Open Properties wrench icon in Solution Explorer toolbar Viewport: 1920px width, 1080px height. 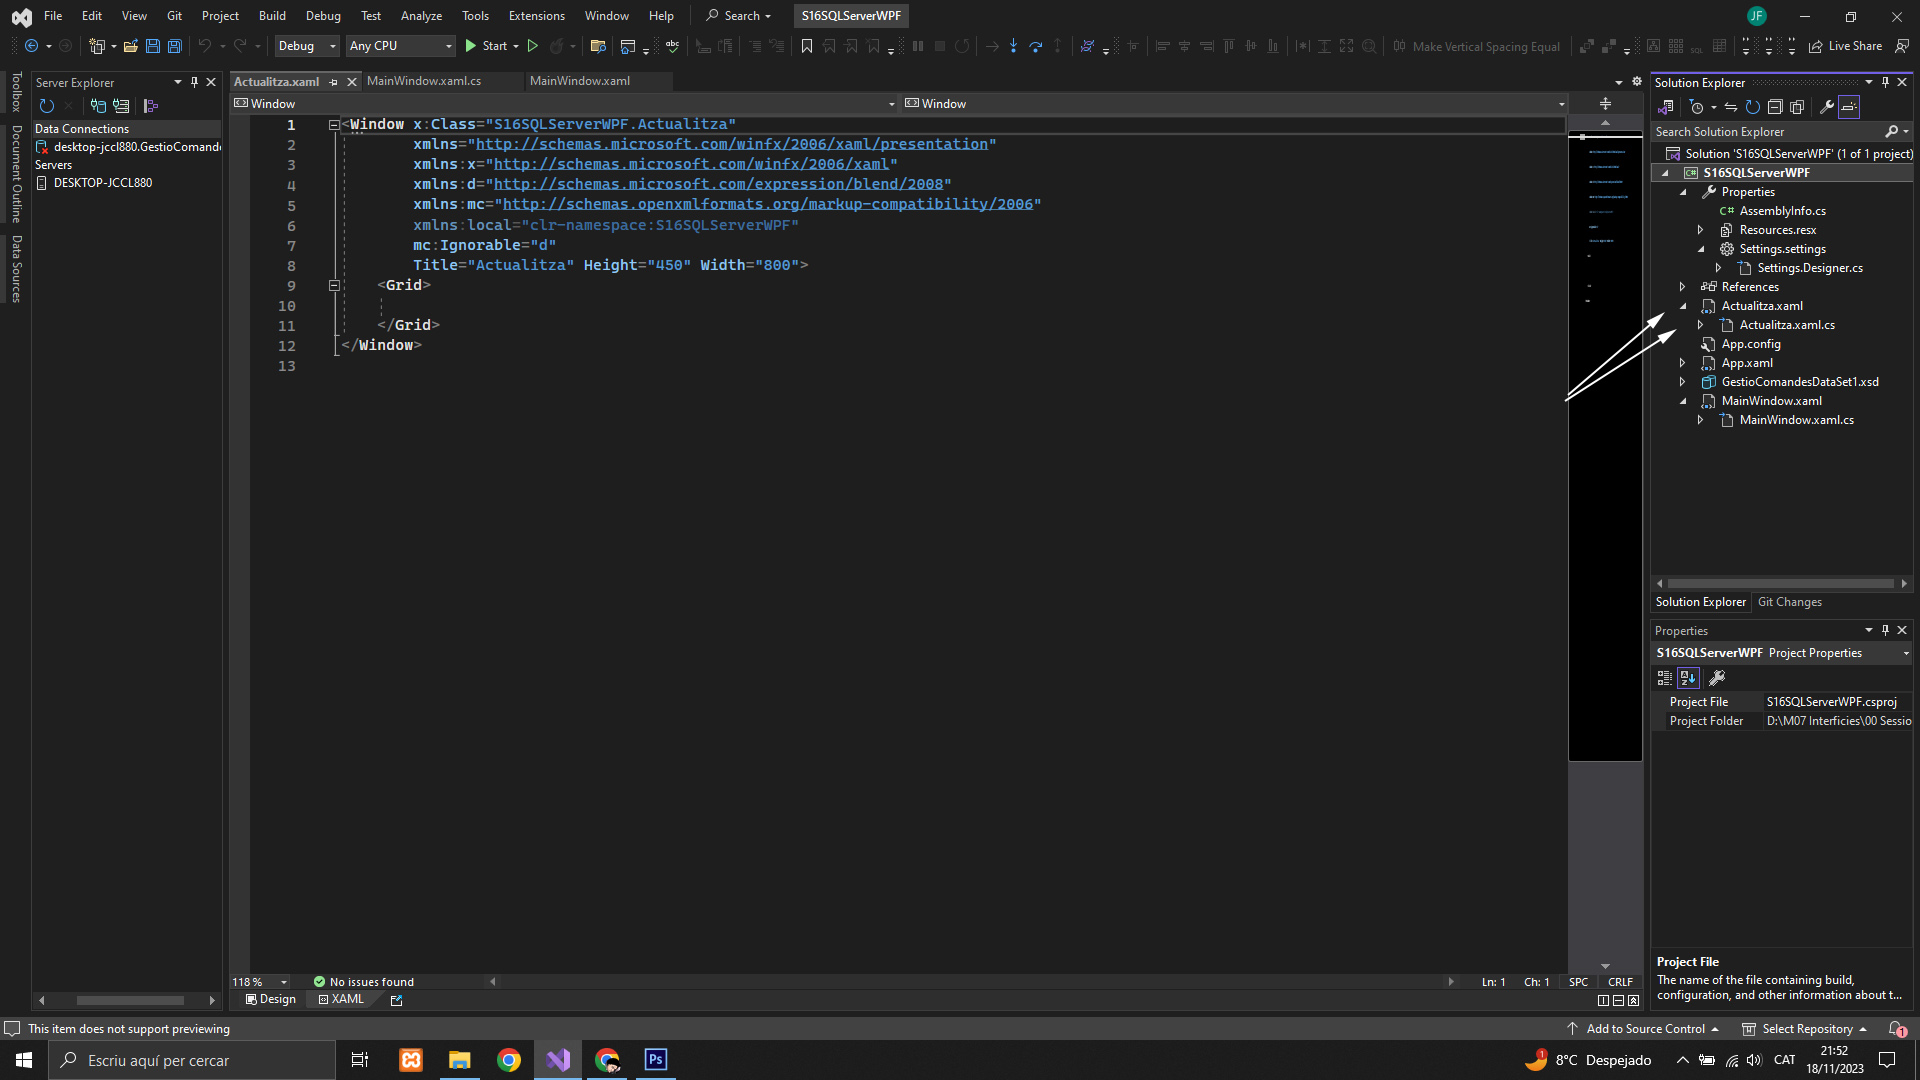click(x=1826, y=107)
